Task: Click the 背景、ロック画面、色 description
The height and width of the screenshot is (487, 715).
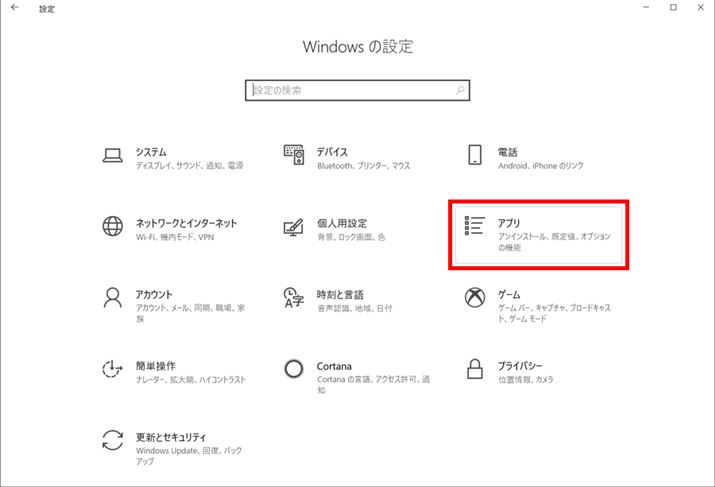Action: coord(351,237)
